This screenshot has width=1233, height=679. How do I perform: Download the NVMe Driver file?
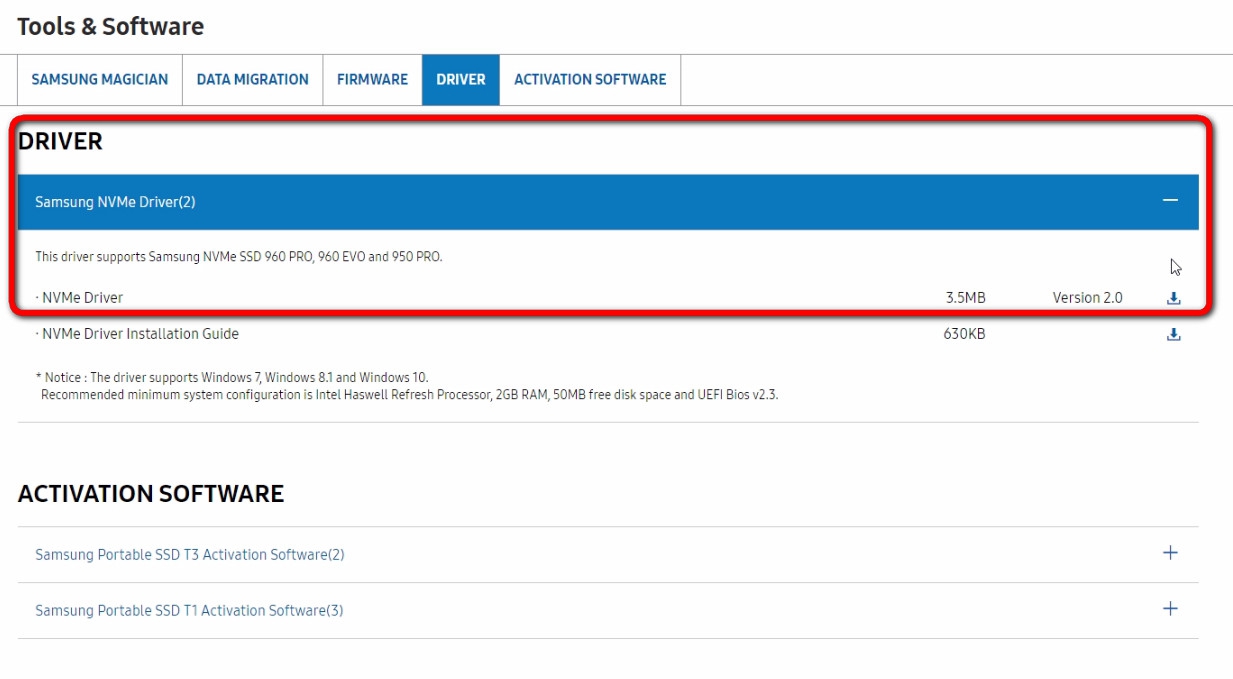1174,298
